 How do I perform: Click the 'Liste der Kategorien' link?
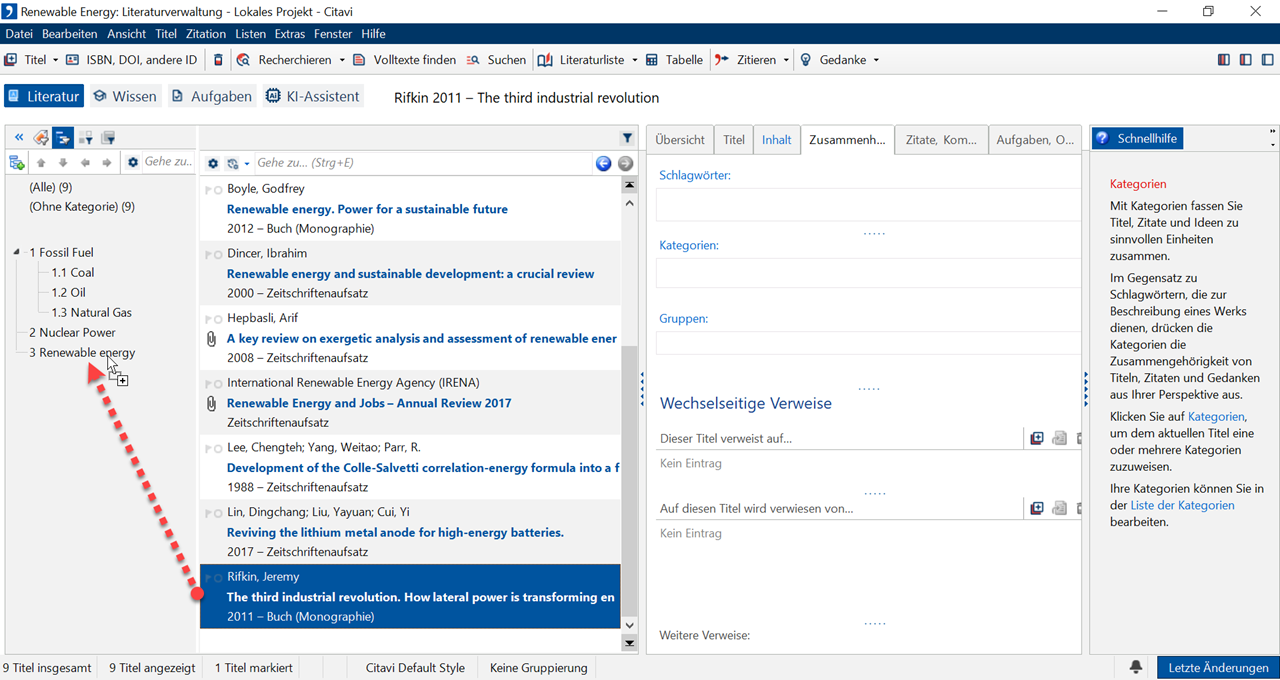(1182, 505)
